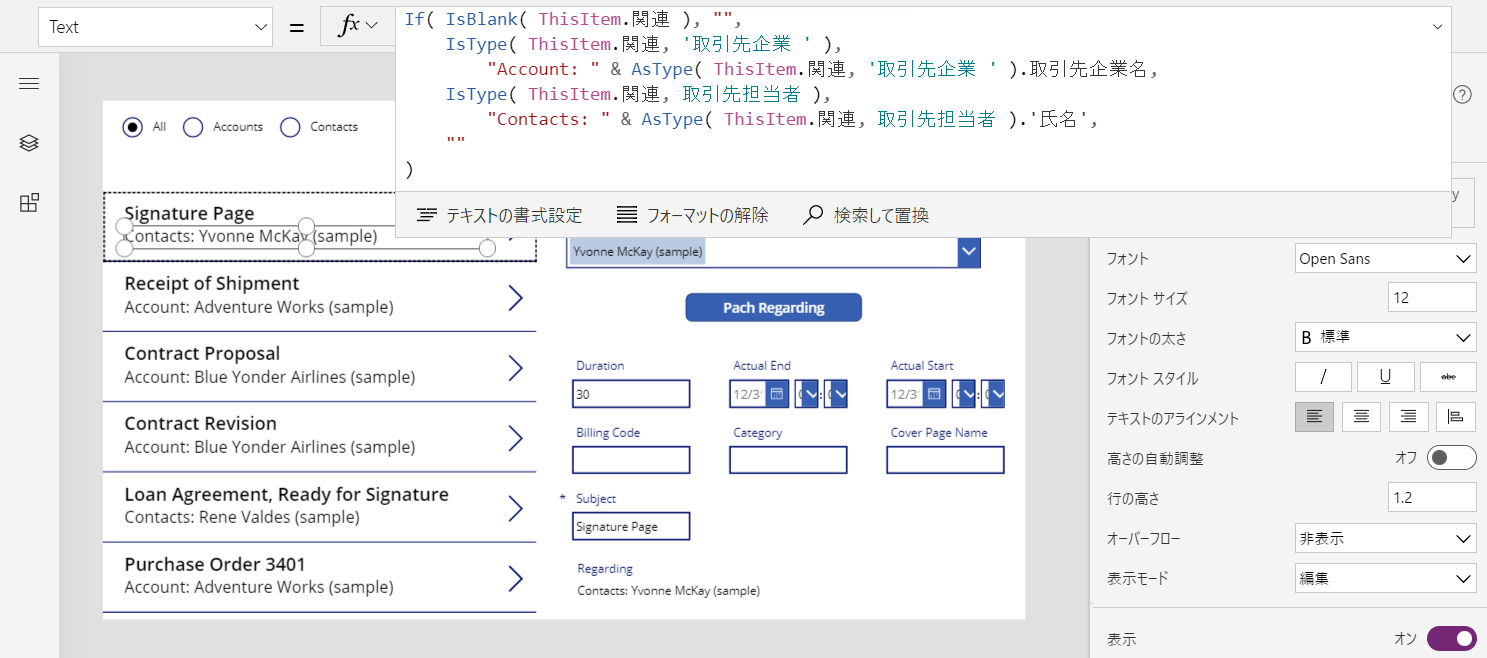
Task: Turn off the 表示 toggle
Action: point(1451,638)
